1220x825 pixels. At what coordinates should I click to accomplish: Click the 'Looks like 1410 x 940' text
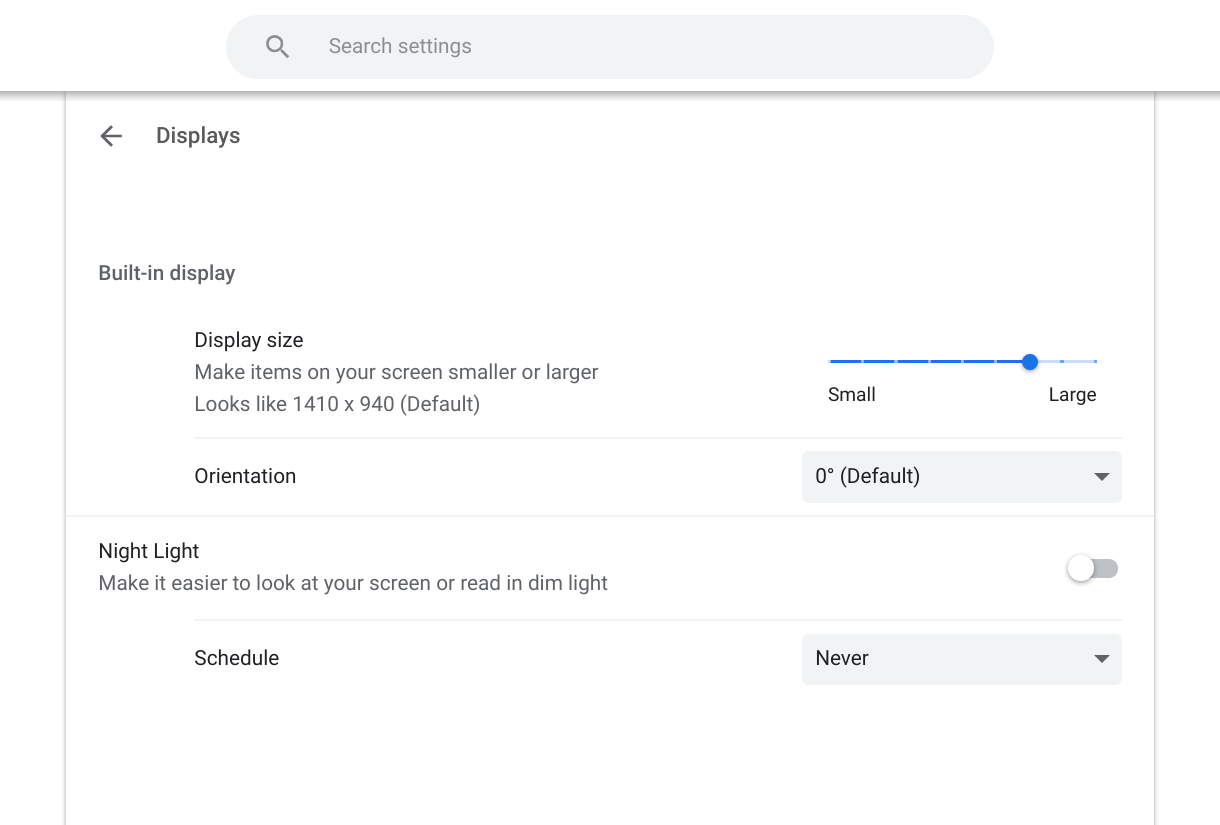point(337,404)
